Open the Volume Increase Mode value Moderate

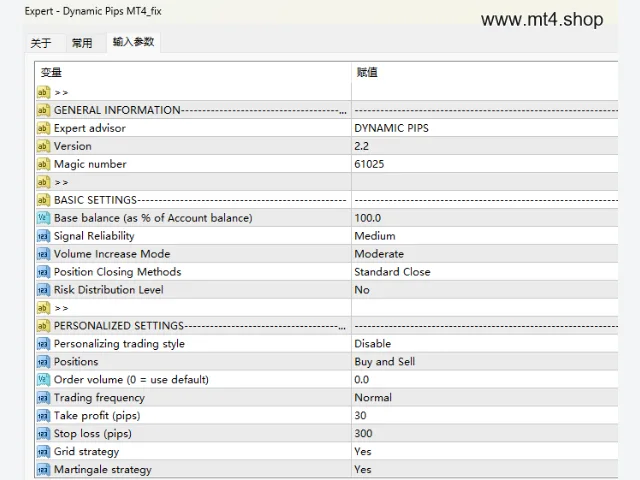(379, 254)
